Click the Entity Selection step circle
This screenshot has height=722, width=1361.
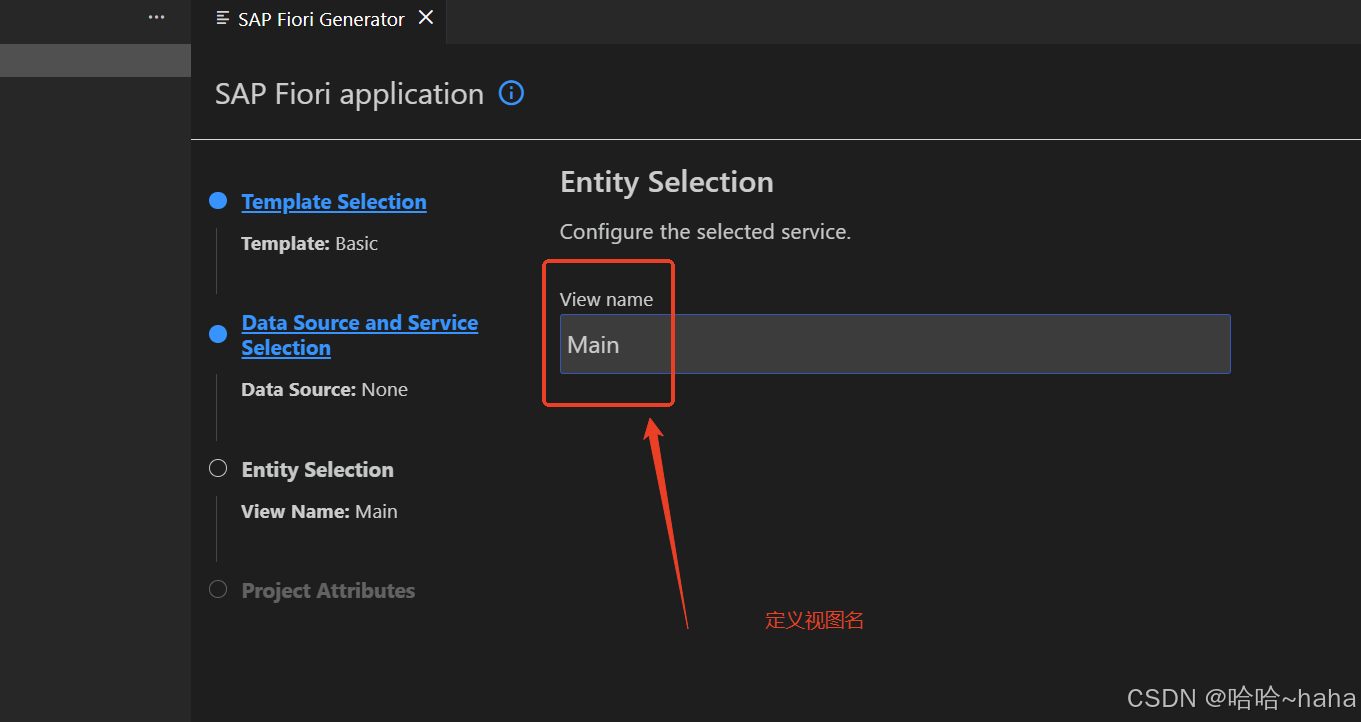coord(218,468)
